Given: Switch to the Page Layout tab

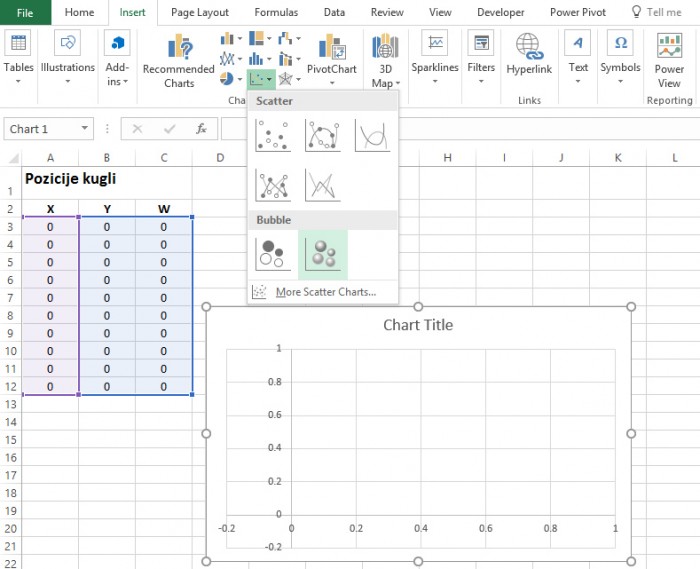Looking at the screenshot, I should pyautogui.click(x=199, y=13).
